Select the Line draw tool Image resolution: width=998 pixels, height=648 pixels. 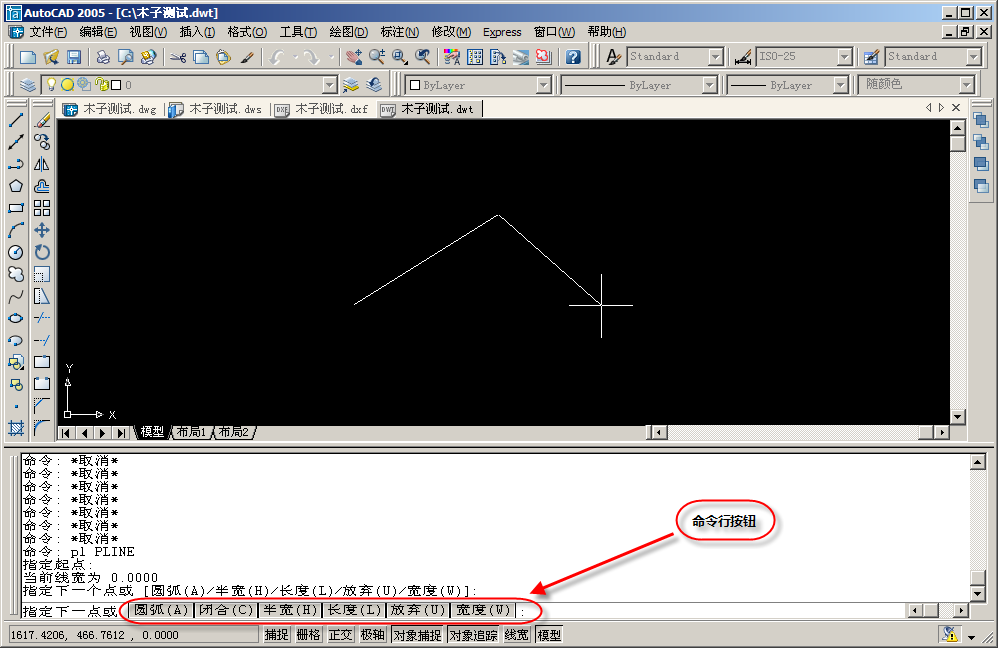tap(16, 120)
